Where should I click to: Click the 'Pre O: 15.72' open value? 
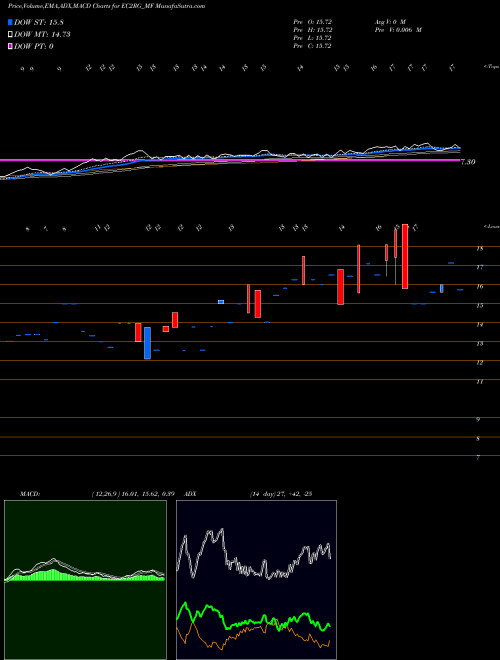[312, 21]
